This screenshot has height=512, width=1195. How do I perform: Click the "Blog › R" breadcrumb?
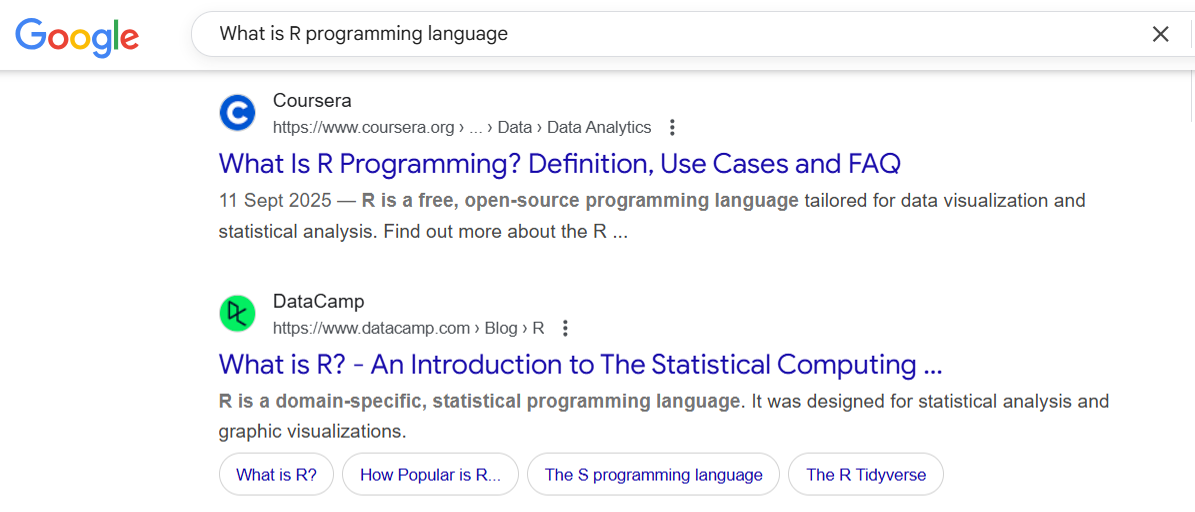click(515, 328)
